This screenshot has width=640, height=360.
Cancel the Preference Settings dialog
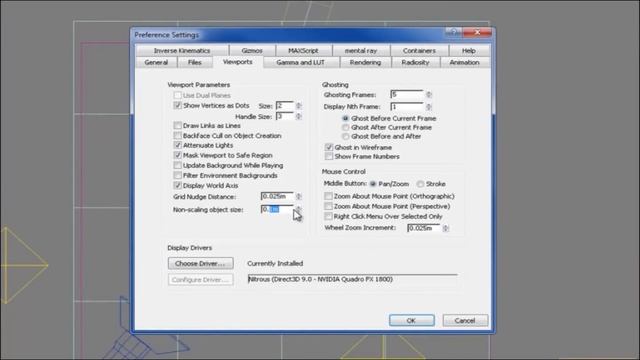[x=465, y=320]
